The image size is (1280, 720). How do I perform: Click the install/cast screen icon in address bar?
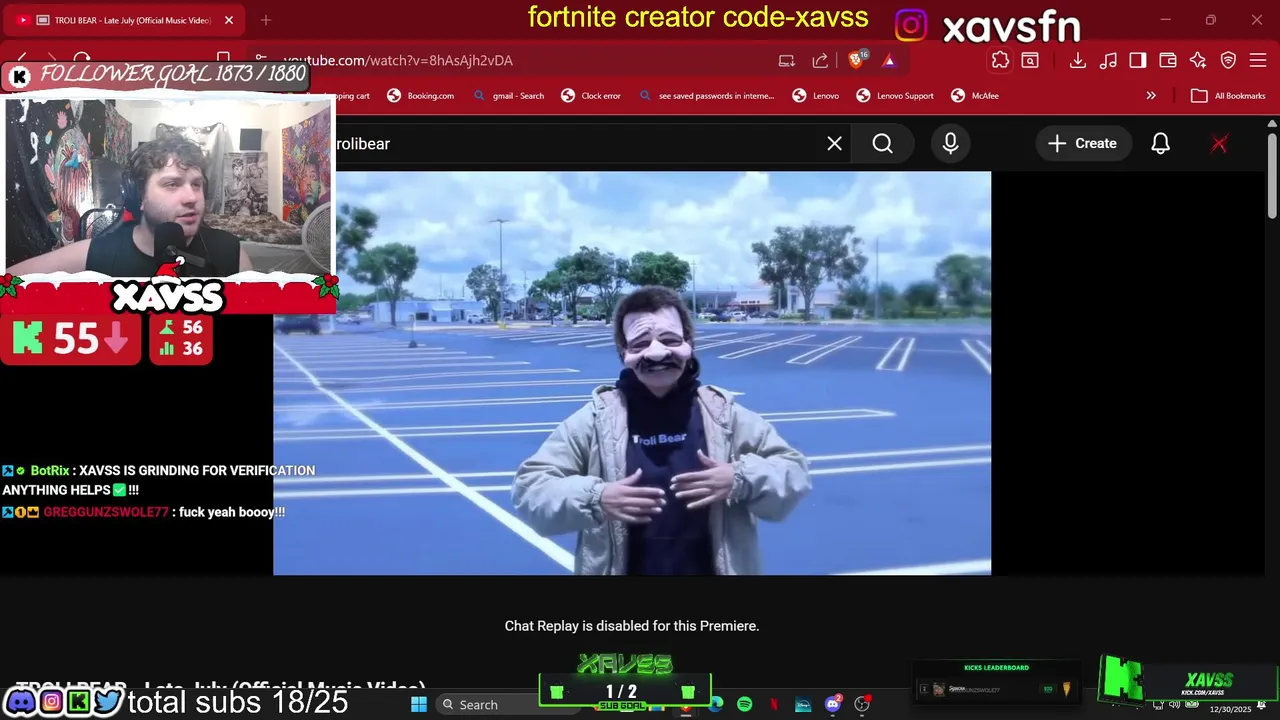coord(787,60)
